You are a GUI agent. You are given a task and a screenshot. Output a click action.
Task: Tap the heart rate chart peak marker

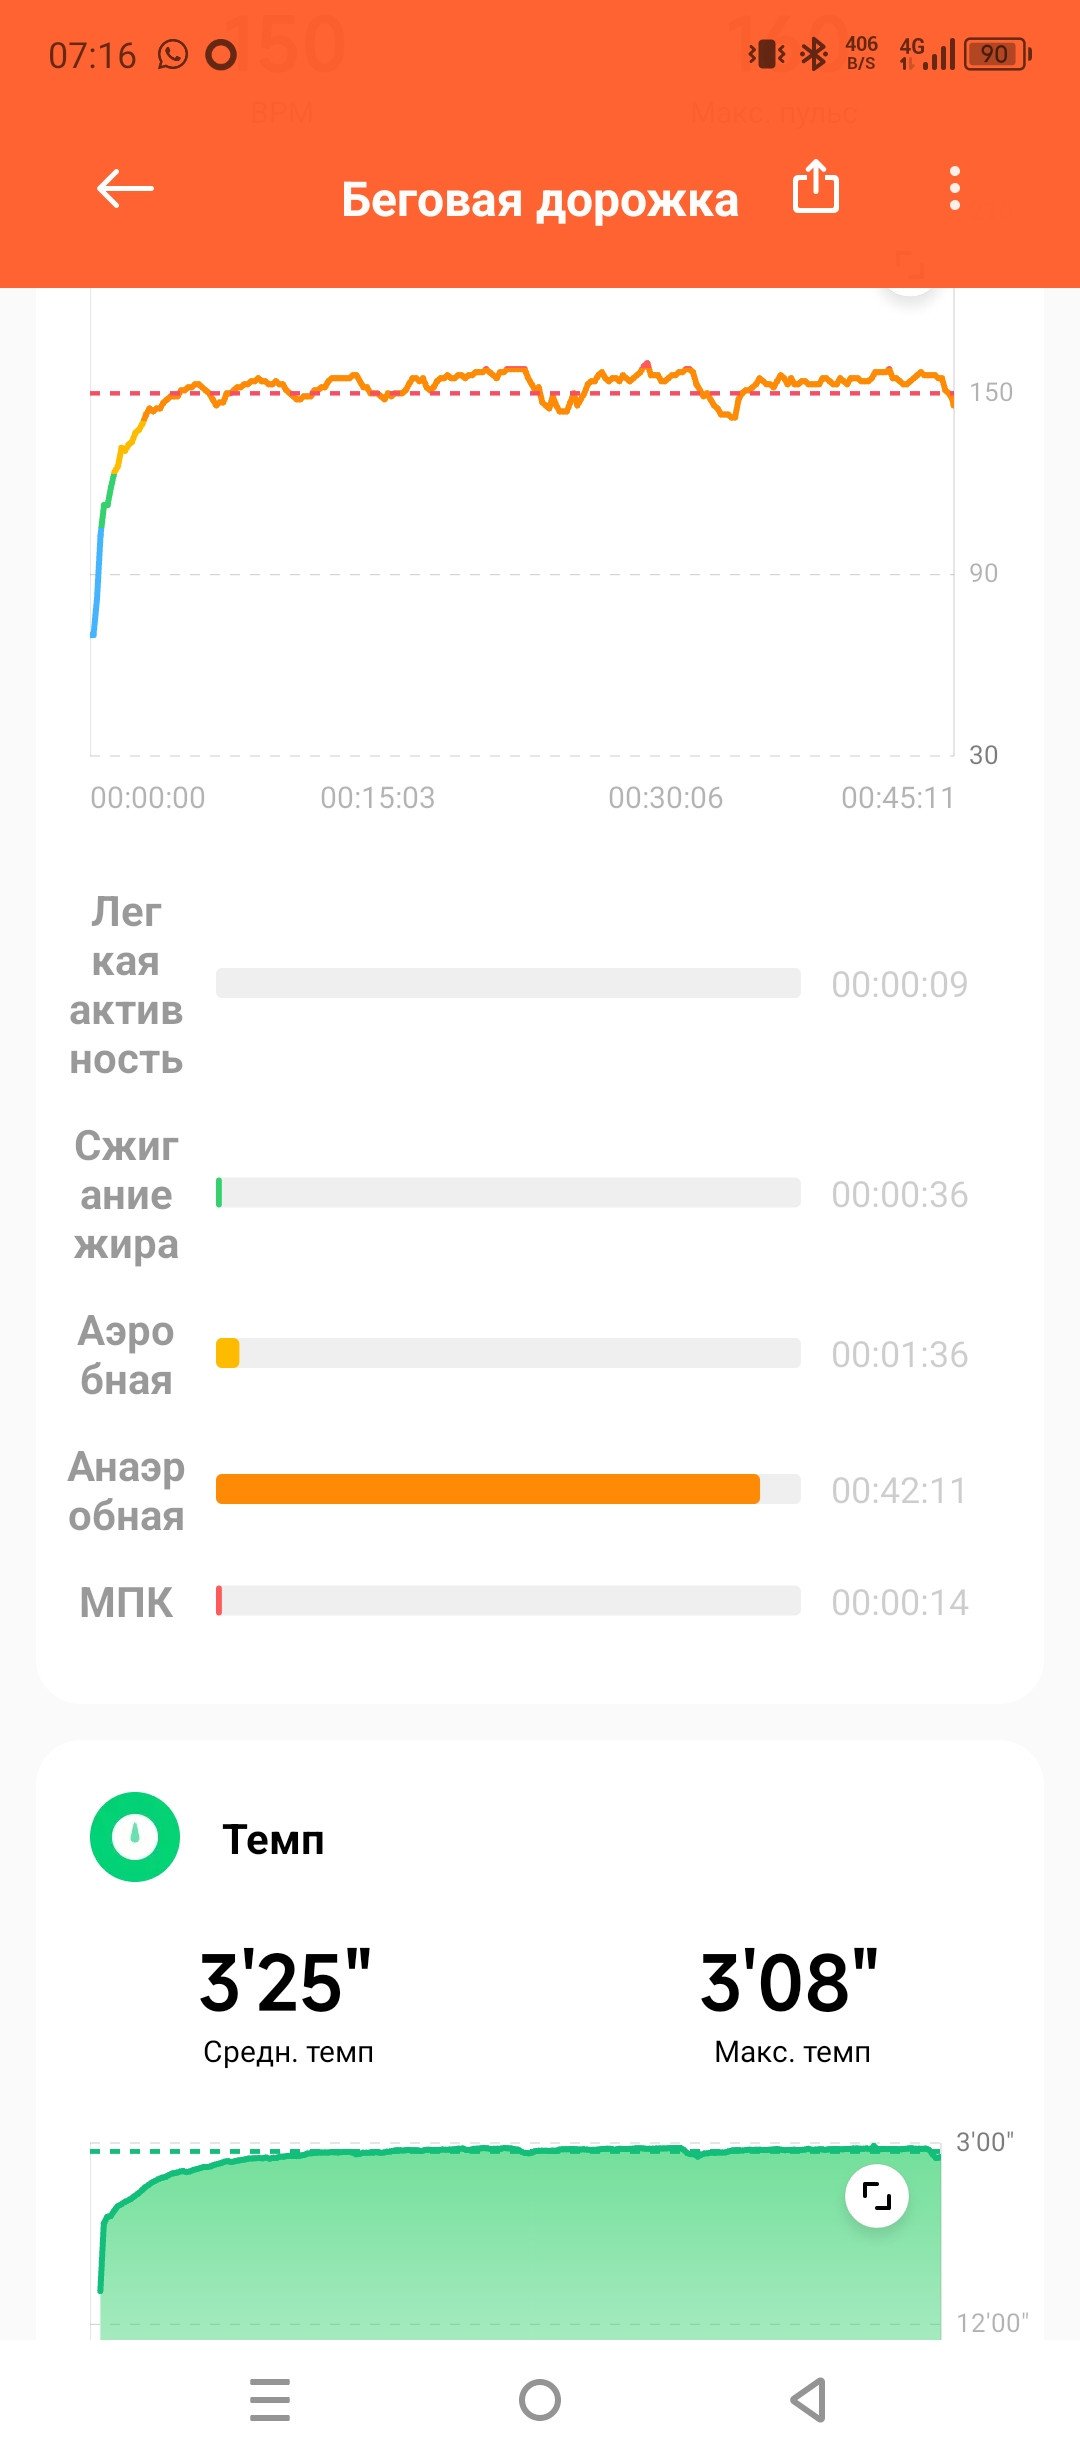pos(647,364)
